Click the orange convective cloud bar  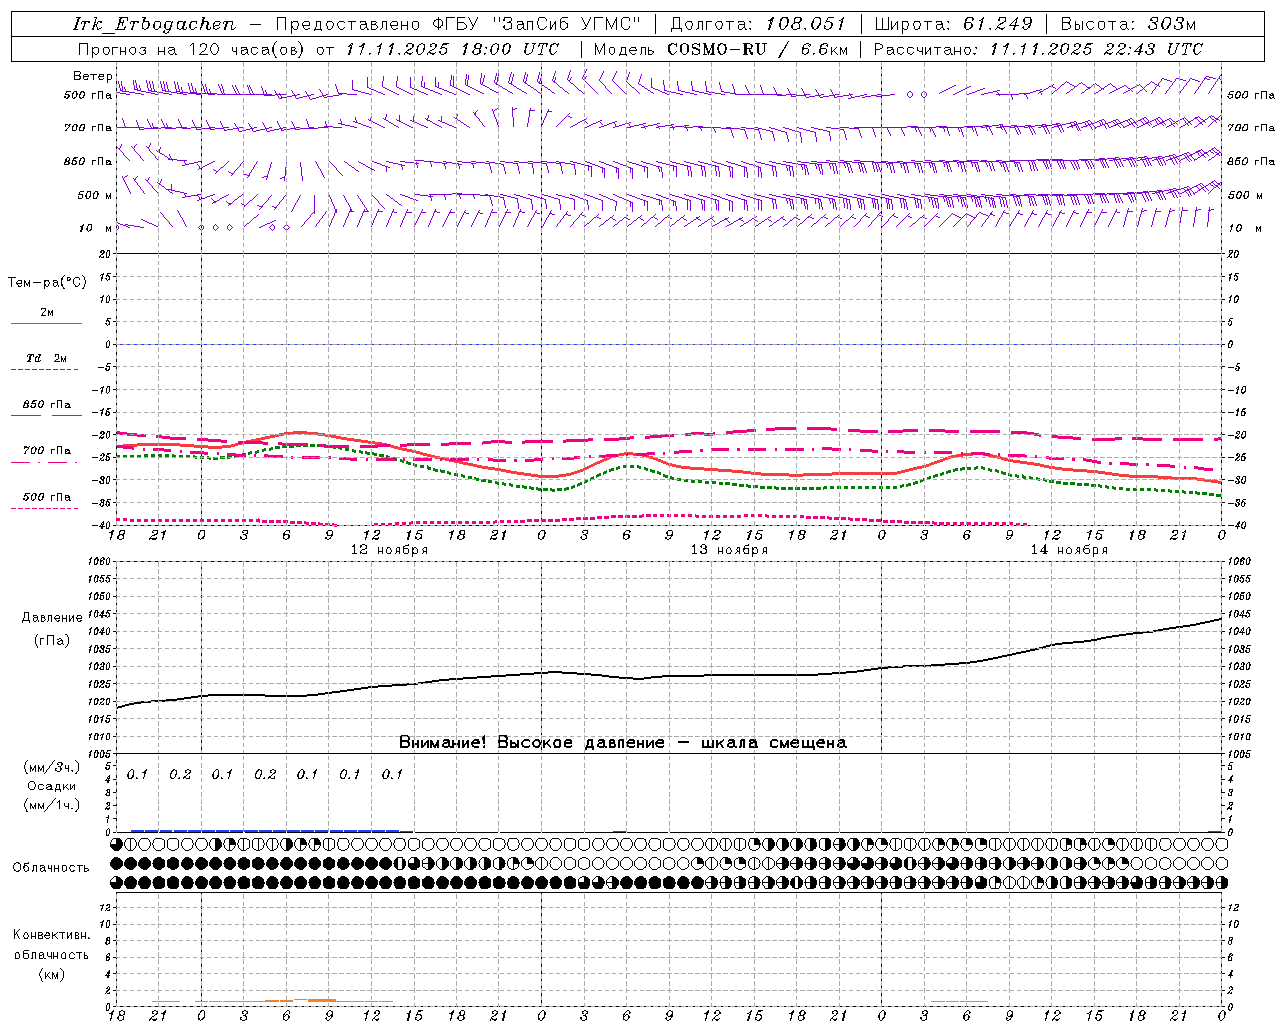point(300,1000)
